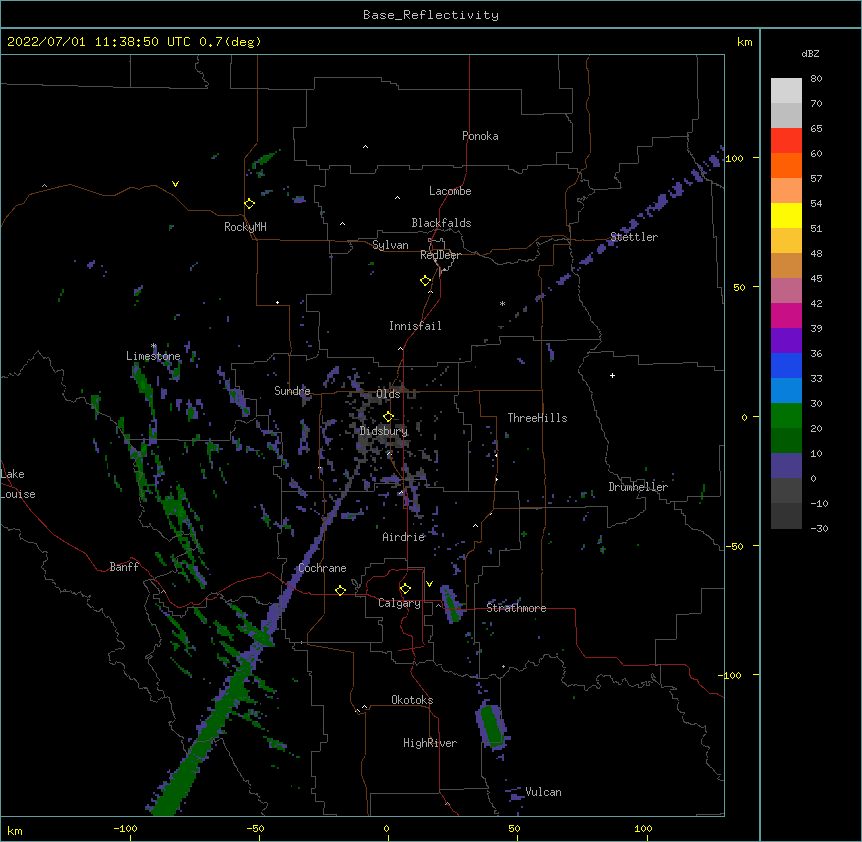Click the Banff label
The height and width of the screenshot is (842, 862).
click(x=124, y=567)
